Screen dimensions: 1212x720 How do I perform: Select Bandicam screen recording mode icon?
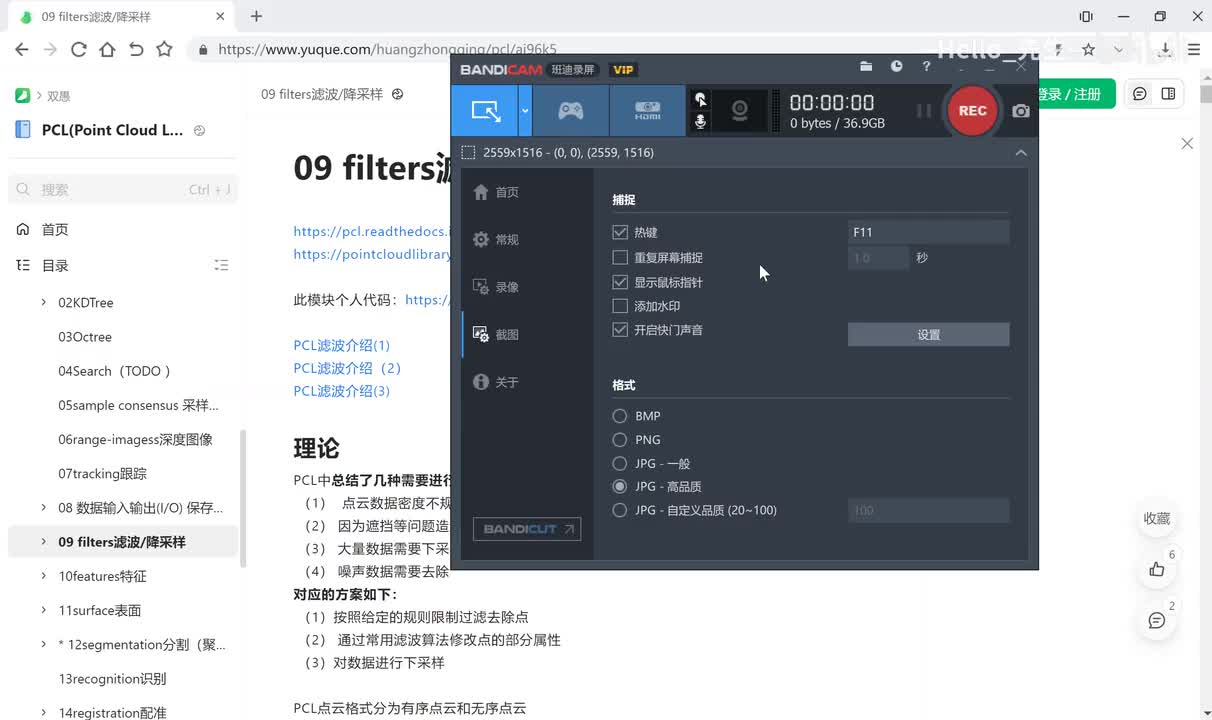[x=485, y=111]
